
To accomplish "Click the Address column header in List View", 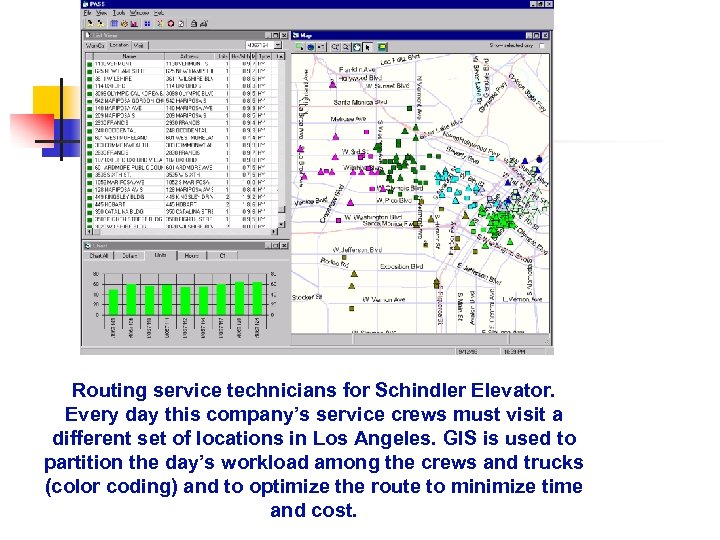I will [190, 56].
